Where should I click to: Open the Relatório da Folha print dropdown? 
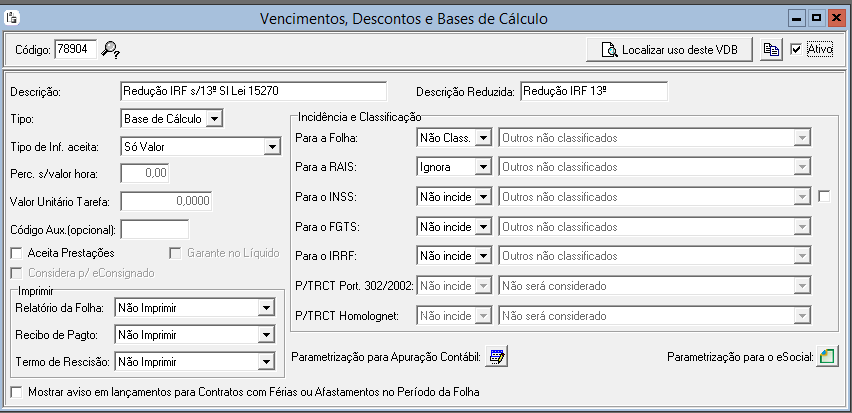tap(265, 308)
